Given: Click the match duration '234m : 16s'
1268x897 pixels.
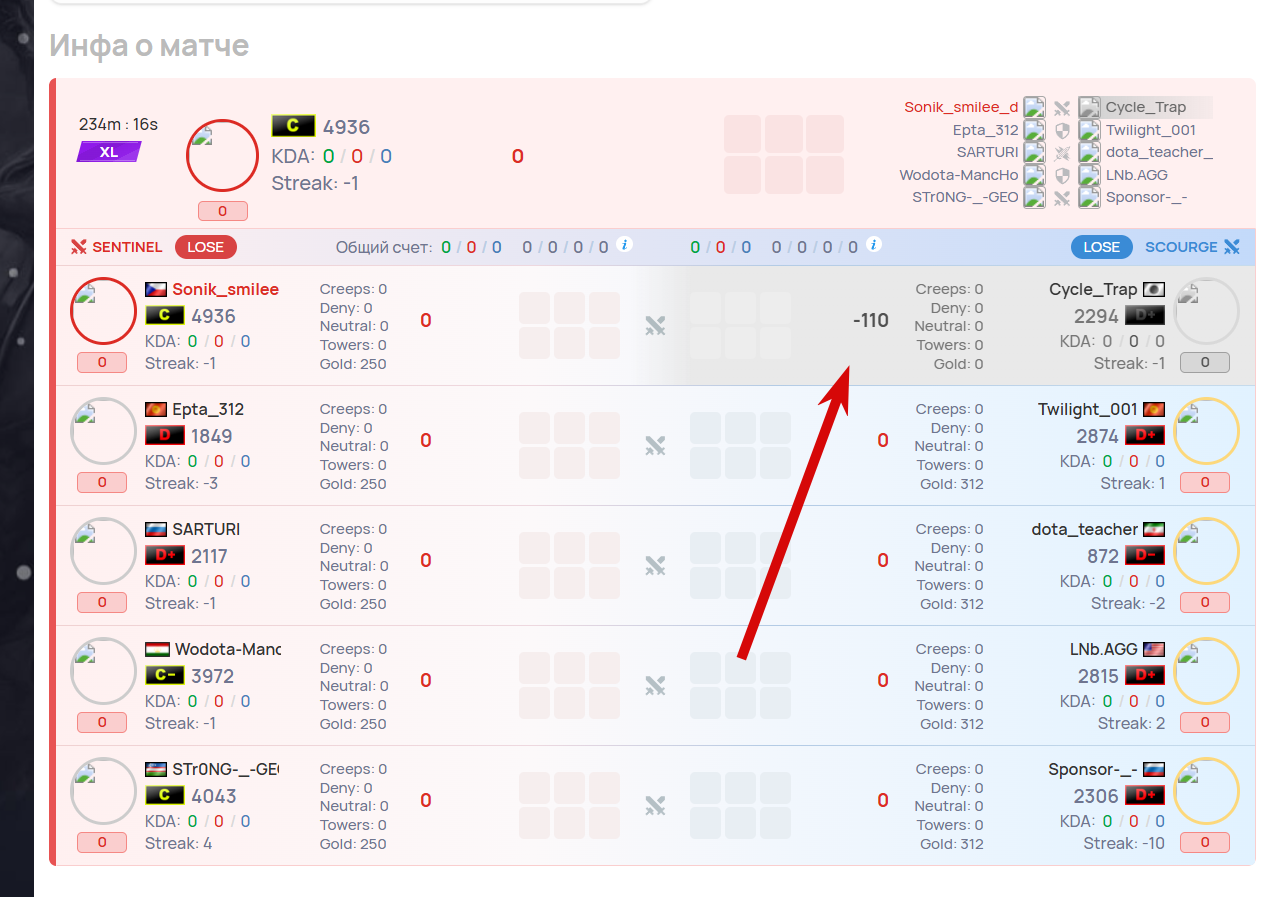Looking at the screenshot, I should coord(118,125).
